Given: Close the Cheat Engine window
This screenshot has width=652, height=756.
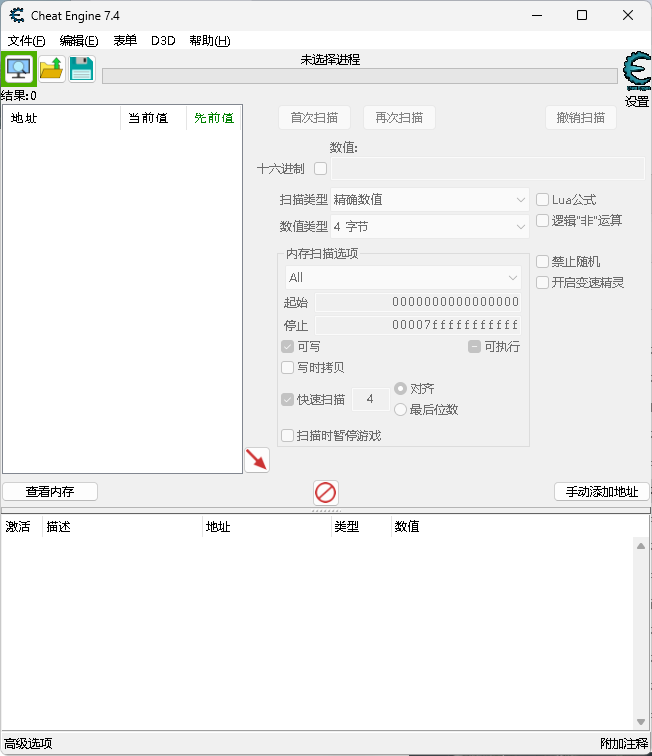Looking at the screenshot, I should 627,15.
